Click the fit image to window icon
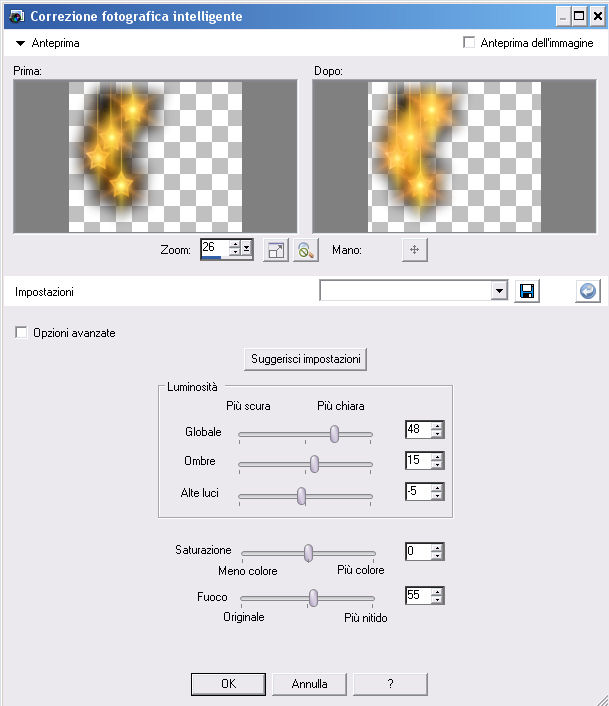 tap(275, 250)
